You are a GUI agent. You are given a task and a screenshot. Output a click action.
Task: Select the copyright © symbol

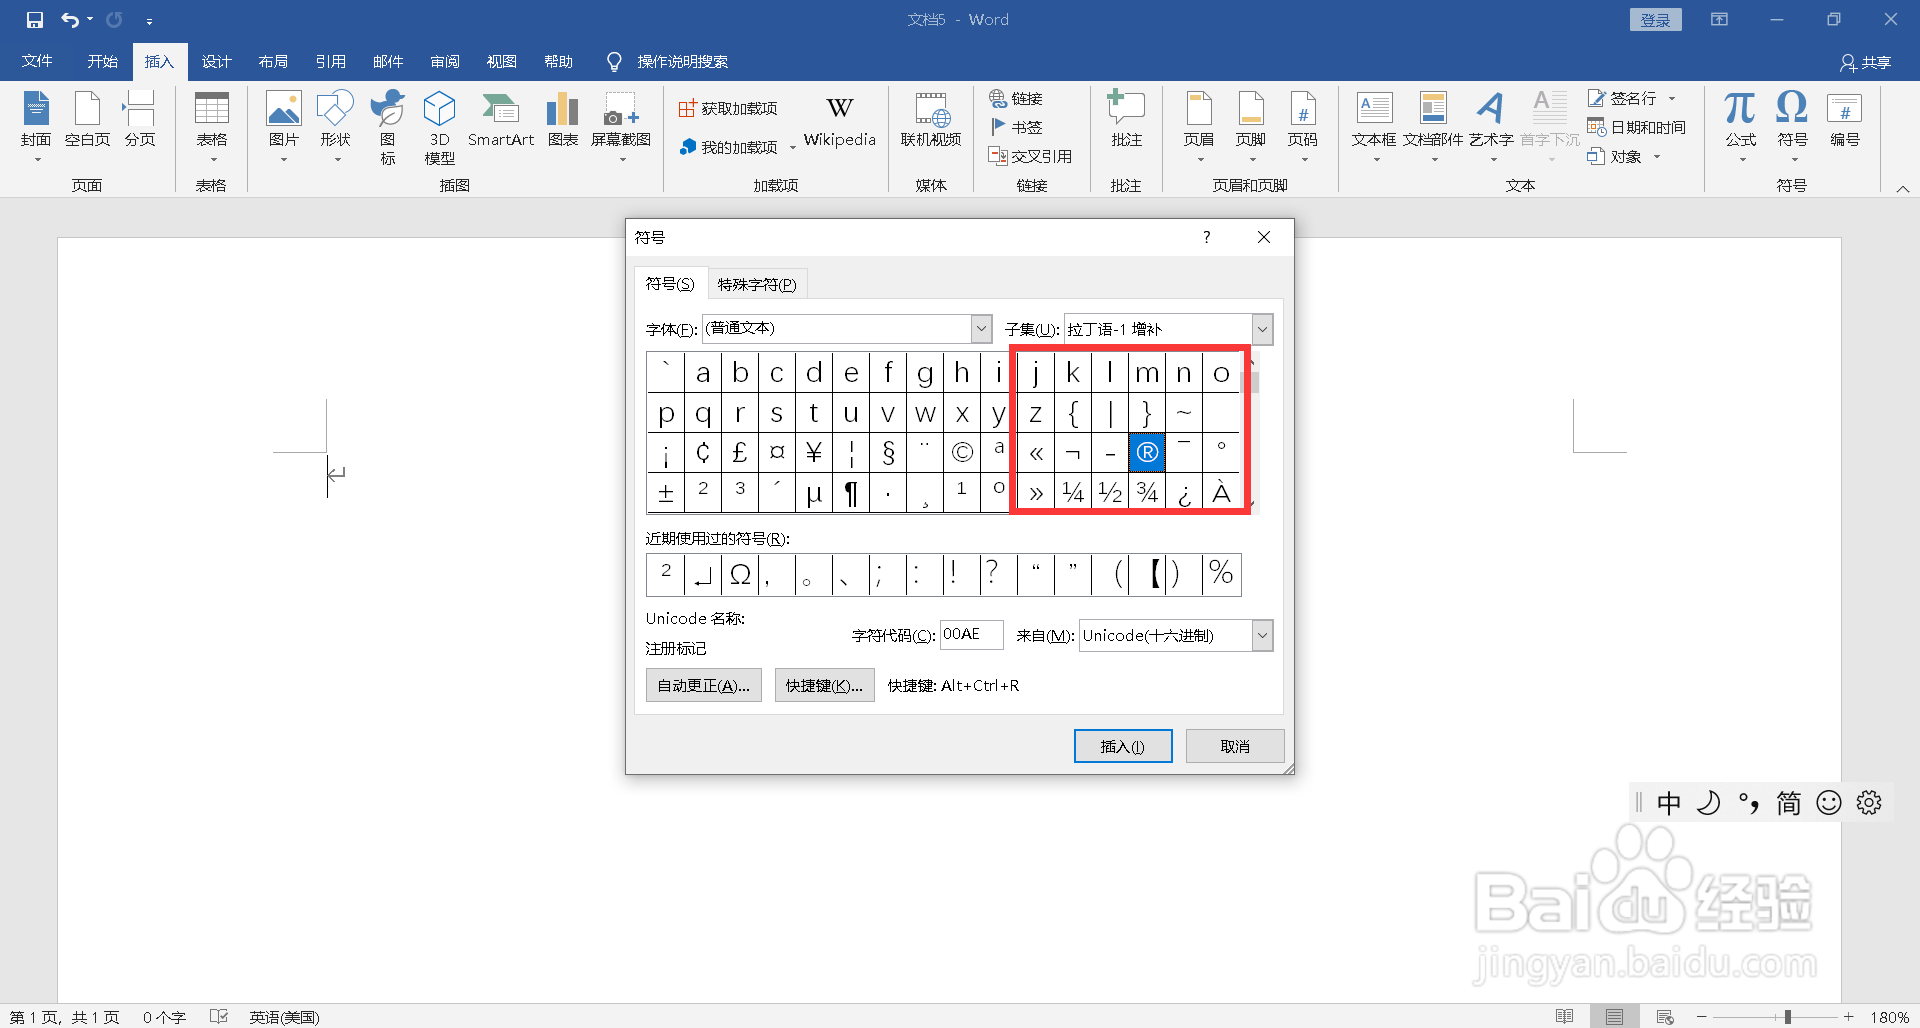(x=962, y=453)
